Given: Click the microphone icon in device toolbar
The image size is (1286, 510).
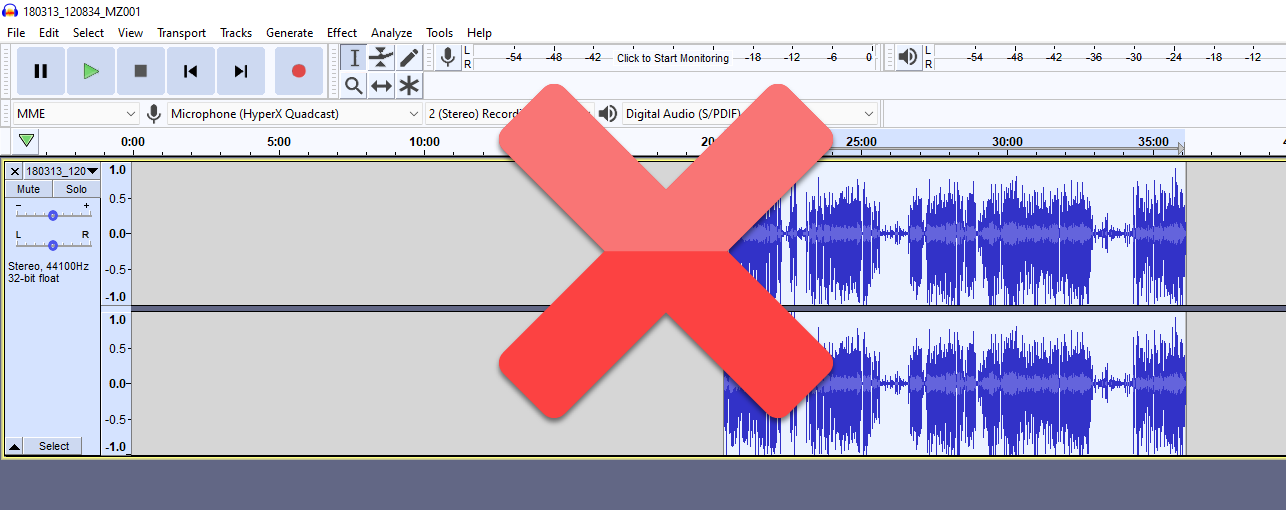Looking at the screenshot, I should (x=153, y=113).
